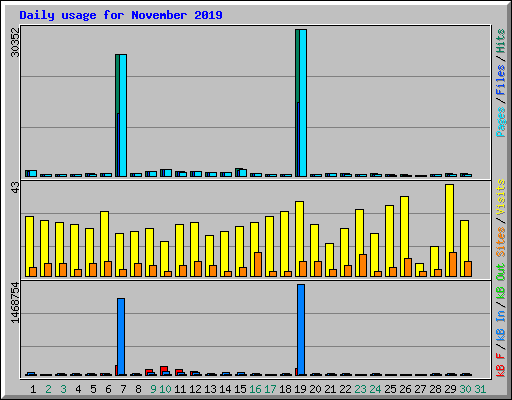
Task: Click the day 19 label on the x-axis
Action: (300, 389)
